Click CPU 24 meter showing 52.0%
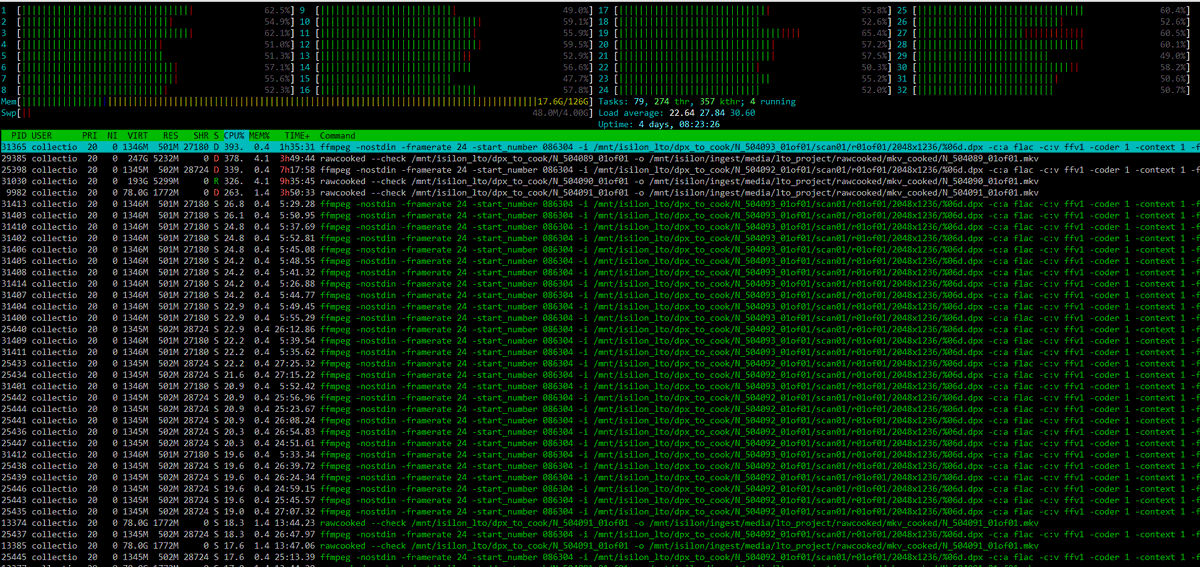The height and width of the screenshot is (567, 1200). 746,89
